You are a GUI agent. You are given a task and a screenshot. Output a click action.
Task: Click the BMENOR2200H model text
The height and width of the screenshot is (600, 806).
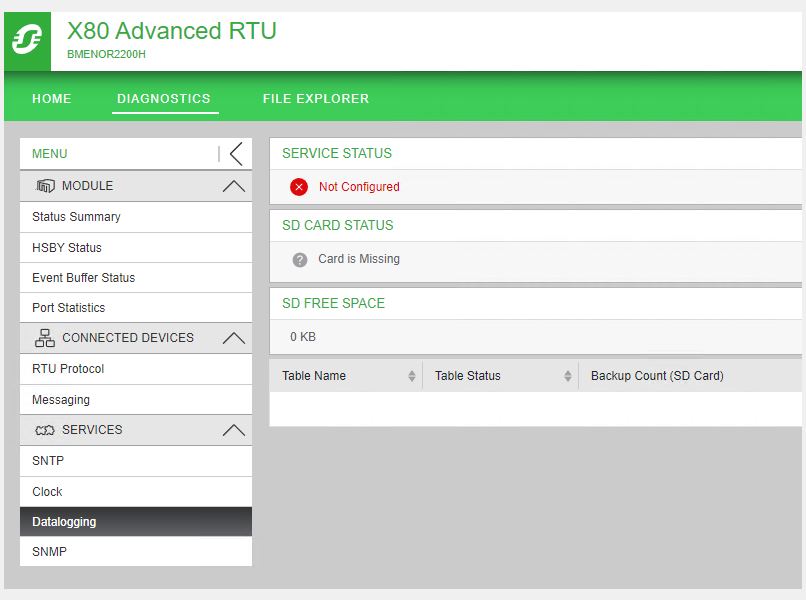106,54
